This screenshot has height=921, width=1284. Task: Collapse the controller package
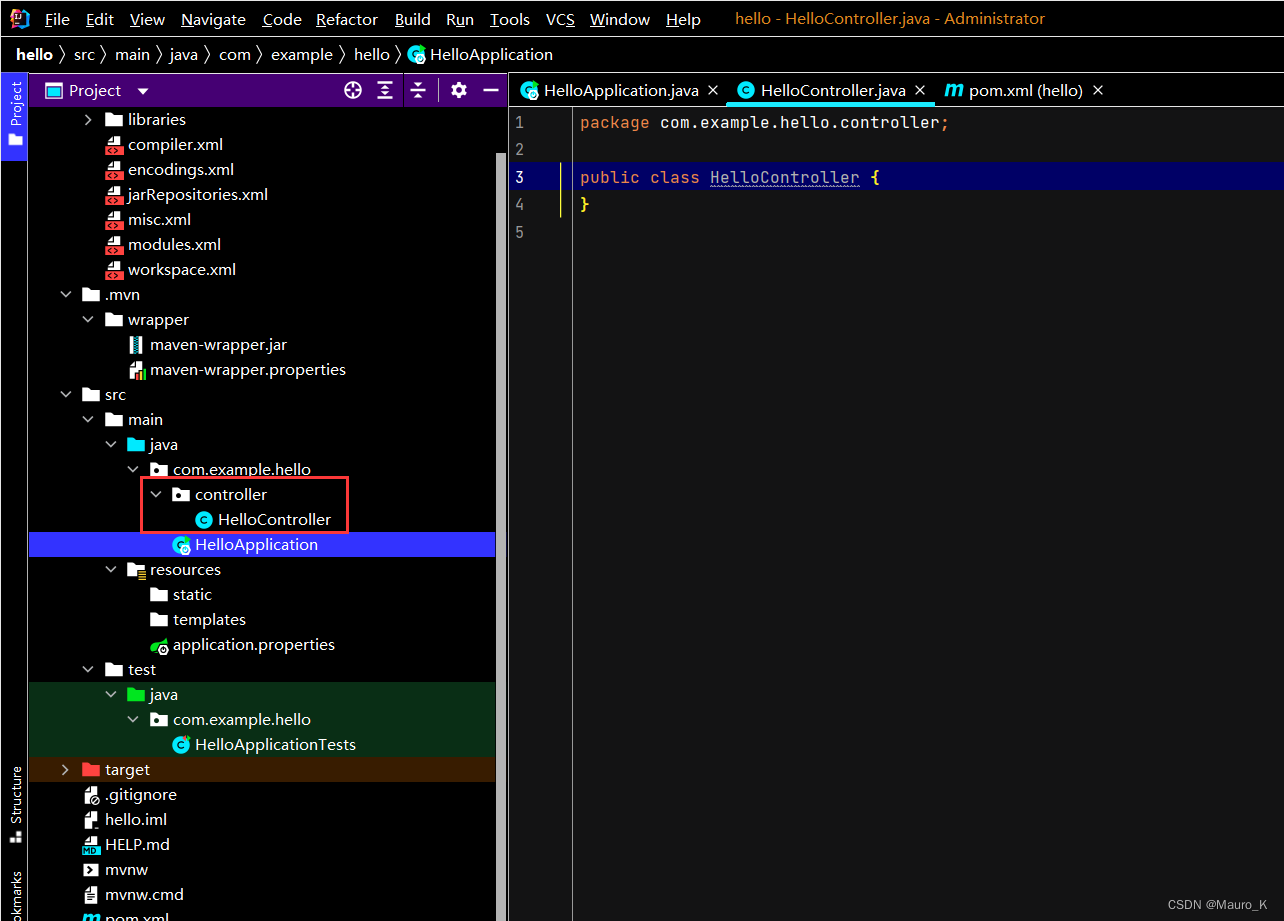pyautogui.click(x=155, y=495)
